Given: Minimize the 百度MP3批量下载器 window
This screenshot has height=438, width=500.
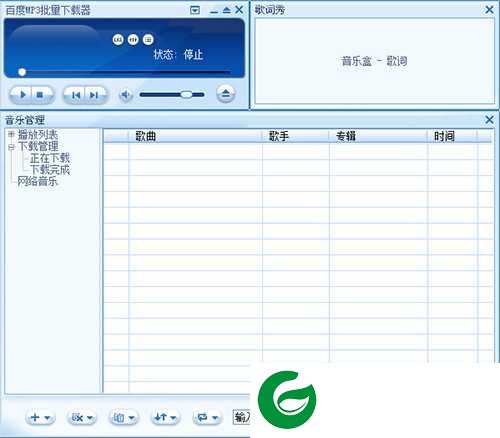Looking at the screenshot, I should pos(214,11).
